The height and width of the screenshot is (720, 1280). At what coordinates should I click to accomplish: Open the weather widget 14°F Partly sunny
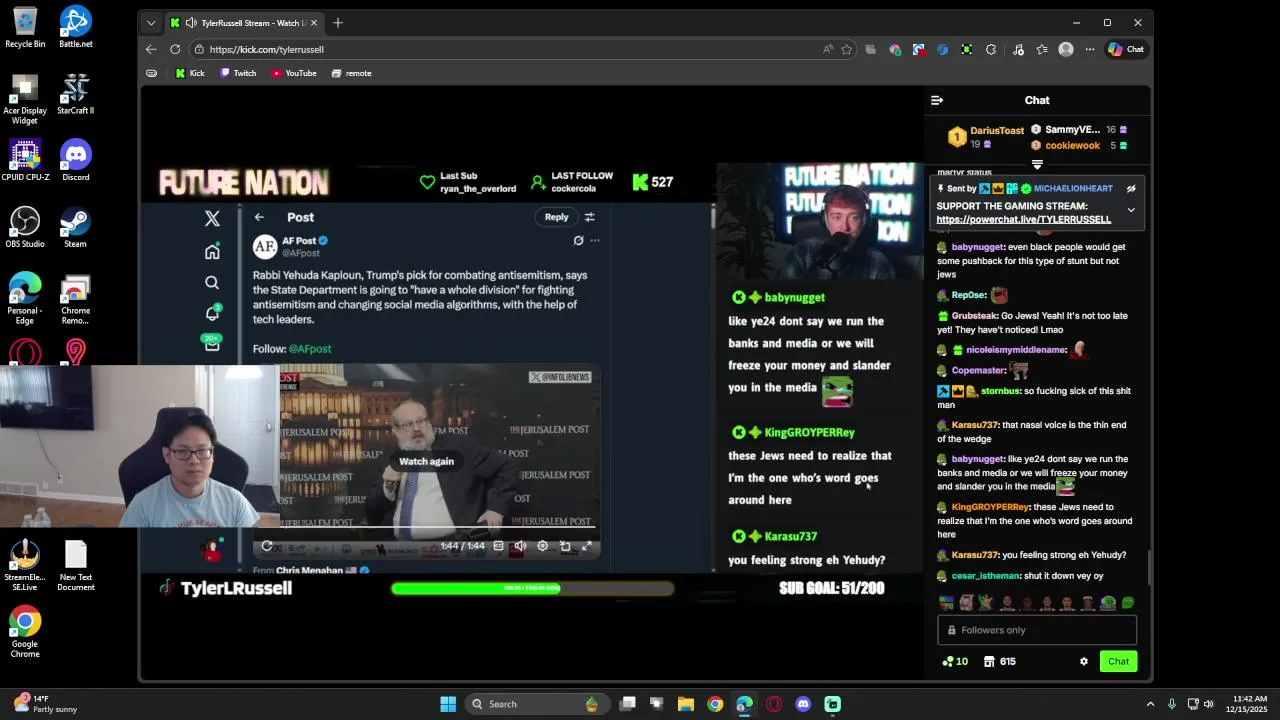[45, 704]
